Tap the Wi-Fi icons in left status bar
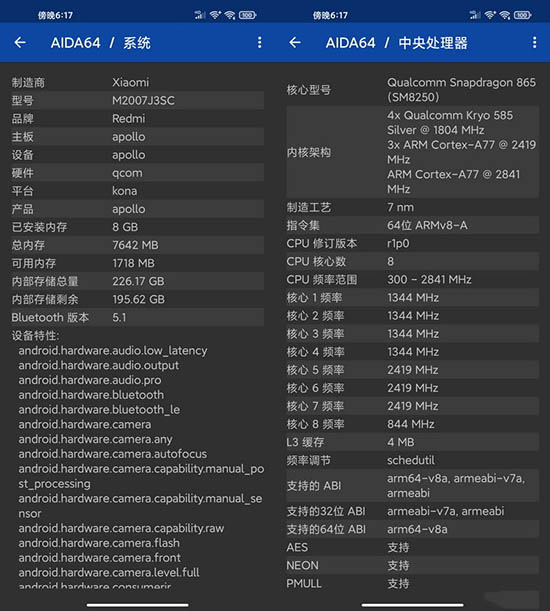This screenshot has width=550, height=611. (x=222, y=15)
